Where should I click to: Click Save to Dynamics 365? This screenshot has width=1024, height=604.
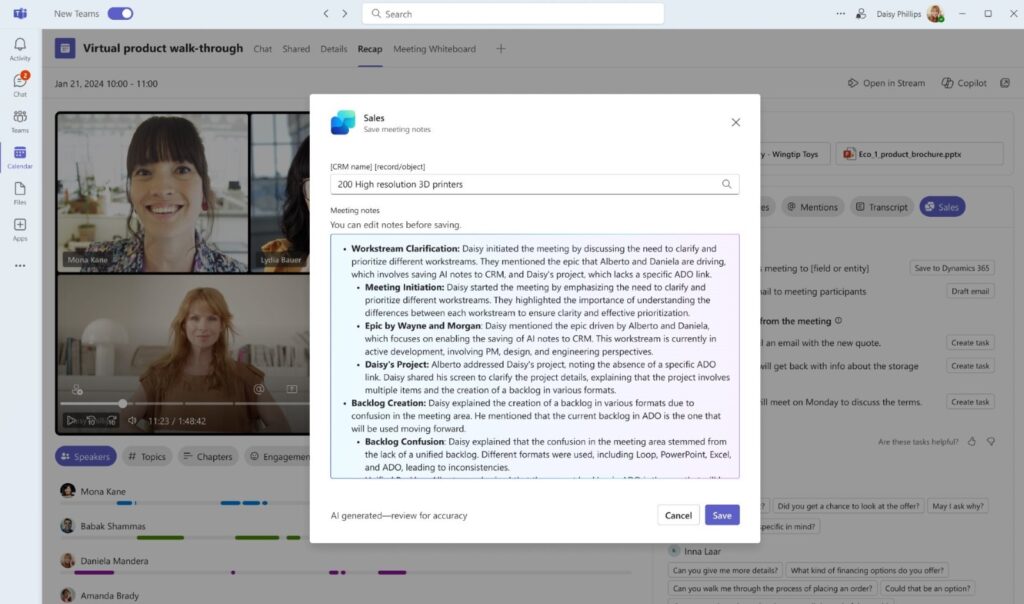pos(951,268)
